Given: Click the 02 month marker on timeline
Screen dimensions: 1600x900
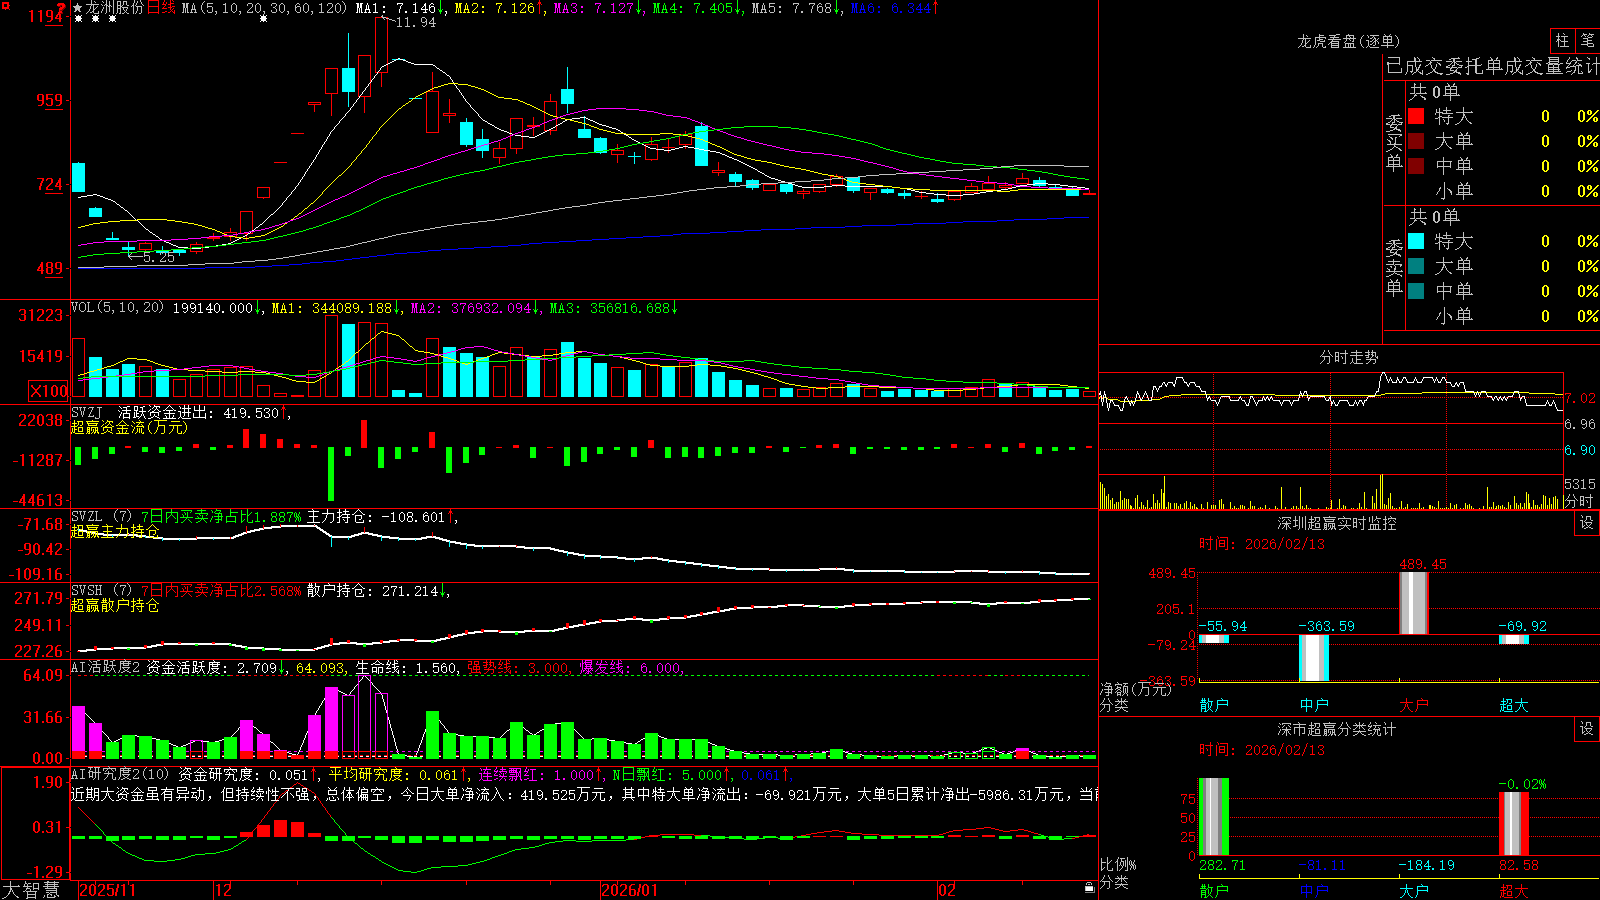Looking at the screenshot, I should click(x=946, y=890).
